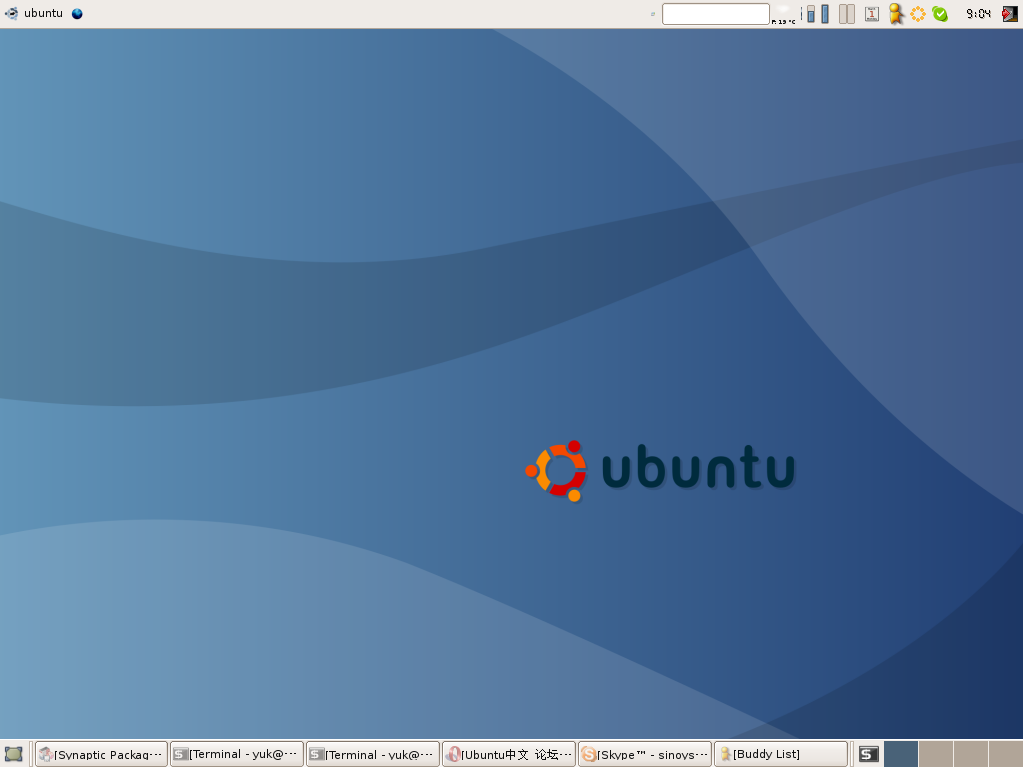Restore the Synaptic Package Manager window

101,755
